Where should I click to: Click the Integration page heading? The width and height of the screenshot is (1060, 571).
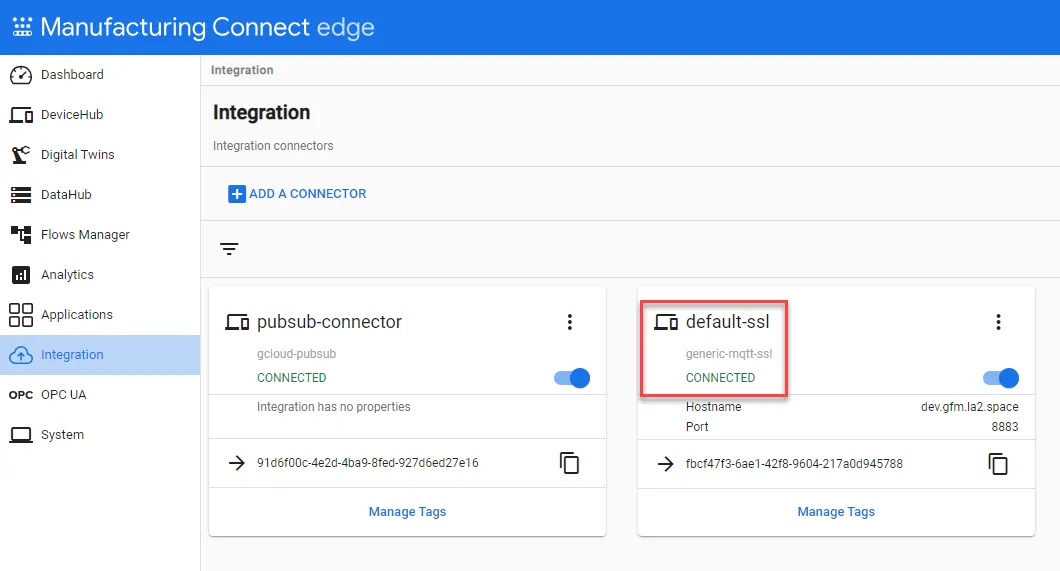point(262,112)
